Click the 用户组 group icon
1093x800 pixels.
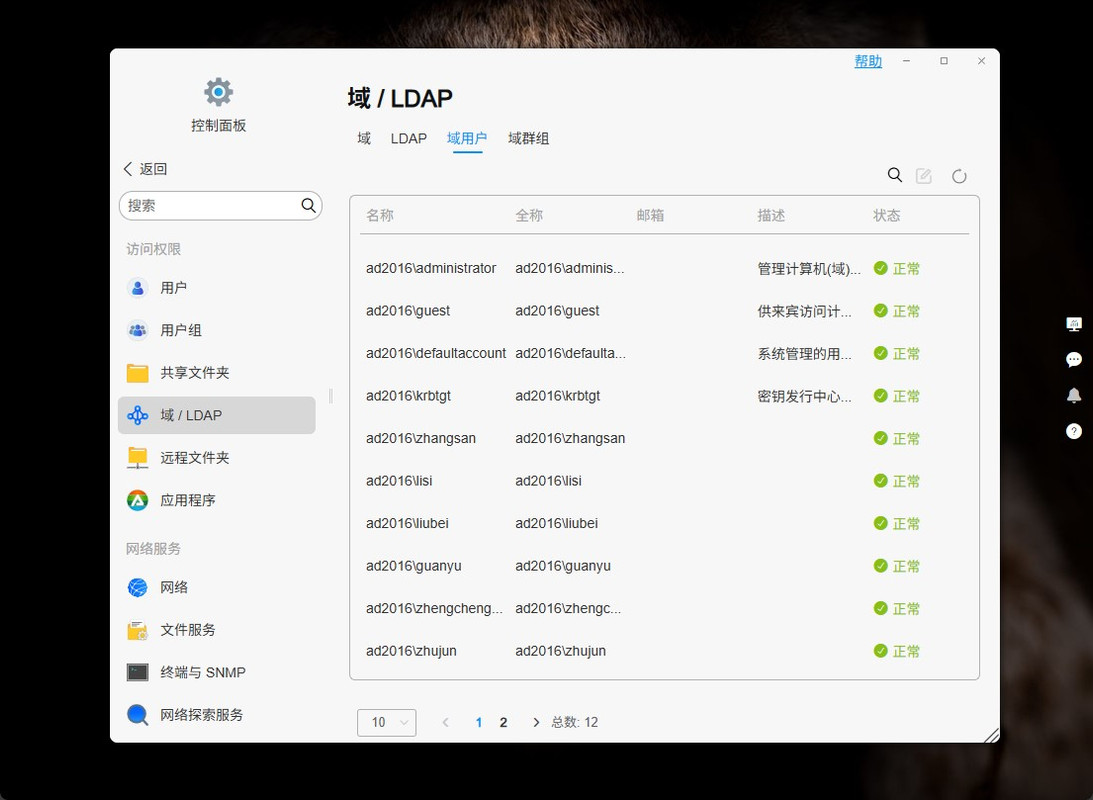point(137,330)
